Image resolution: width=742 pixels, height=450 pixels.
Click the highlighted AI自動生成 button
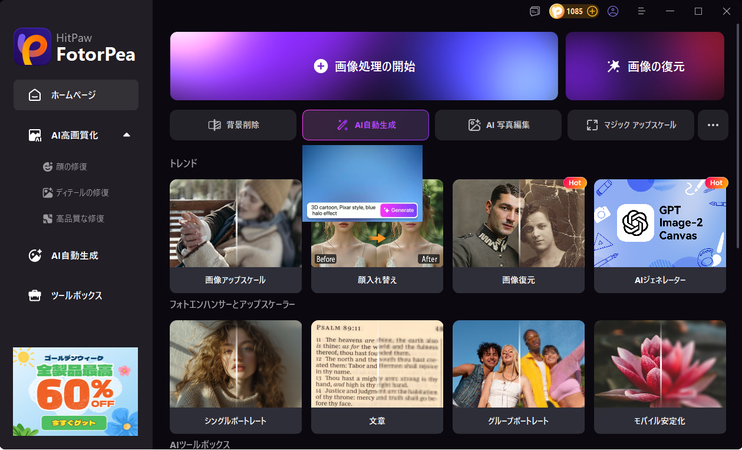click(365, 125)
